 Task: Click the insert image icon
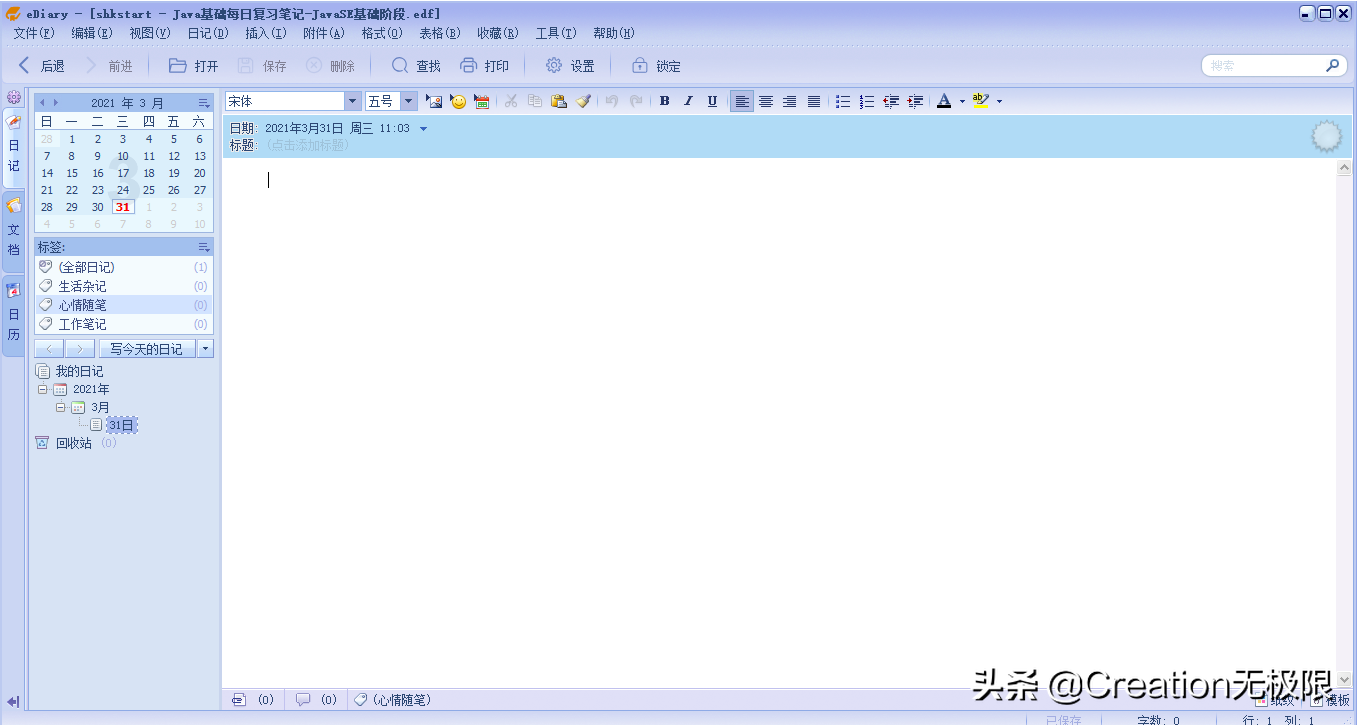434,100
